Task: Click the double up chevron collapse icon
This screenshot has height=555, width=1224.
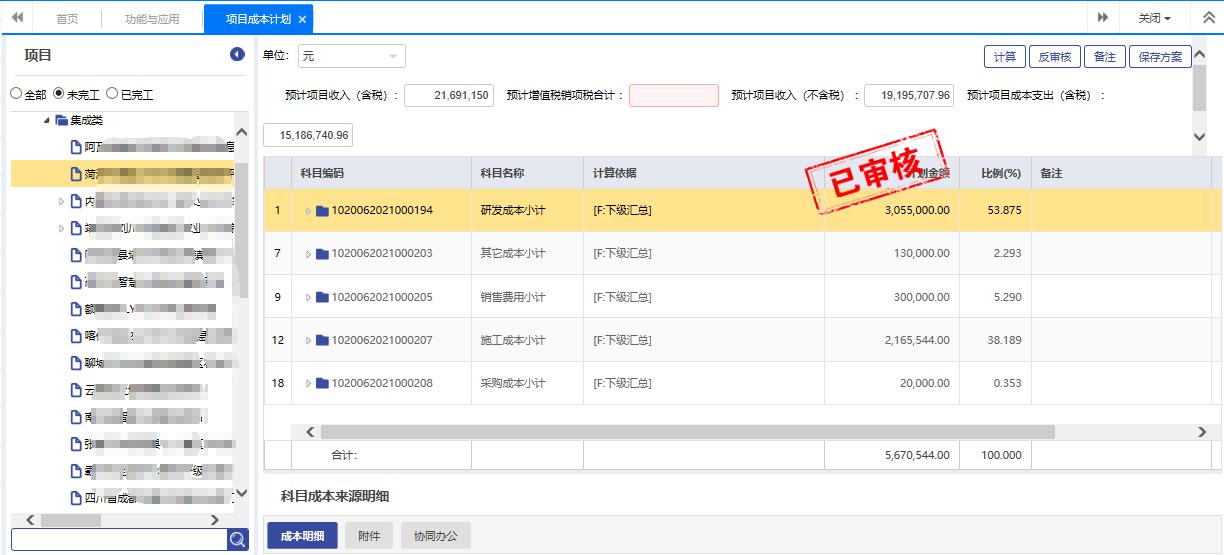Action: coord(1207,18)
